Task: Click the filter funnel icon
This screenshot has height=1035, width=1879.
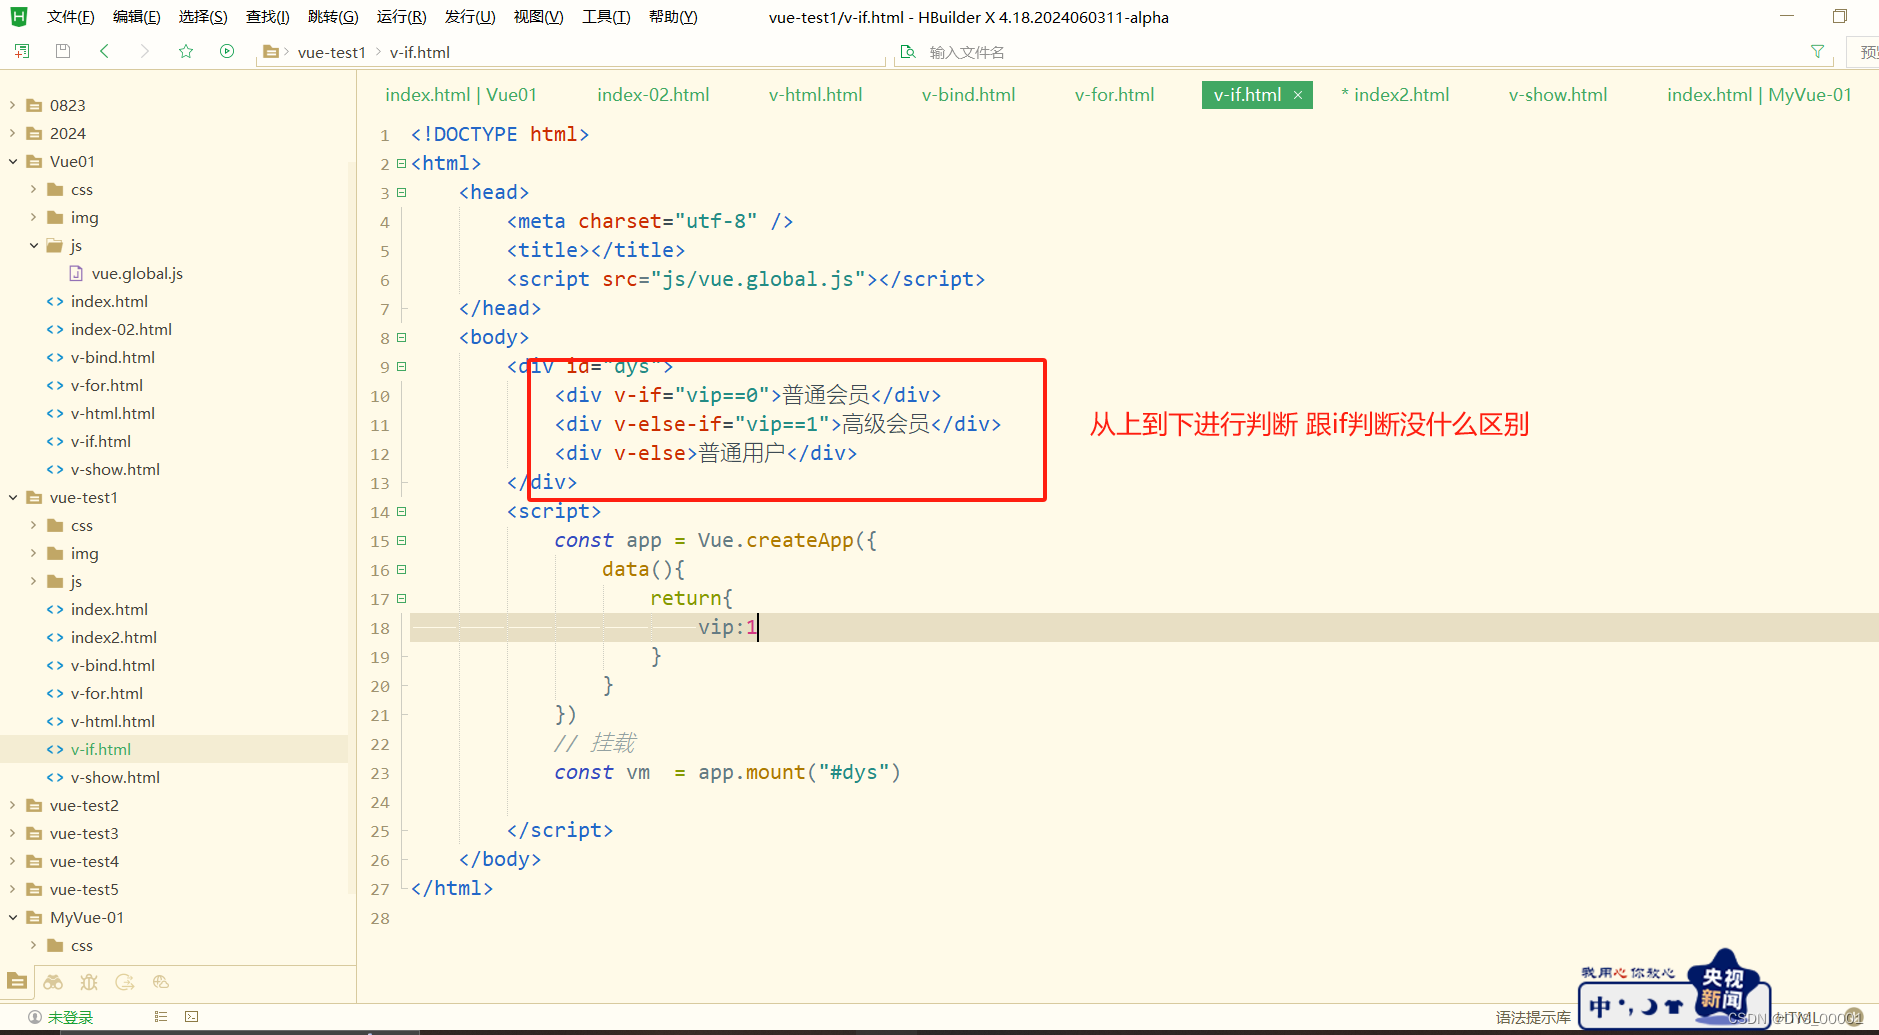Action: (1817, 51)
